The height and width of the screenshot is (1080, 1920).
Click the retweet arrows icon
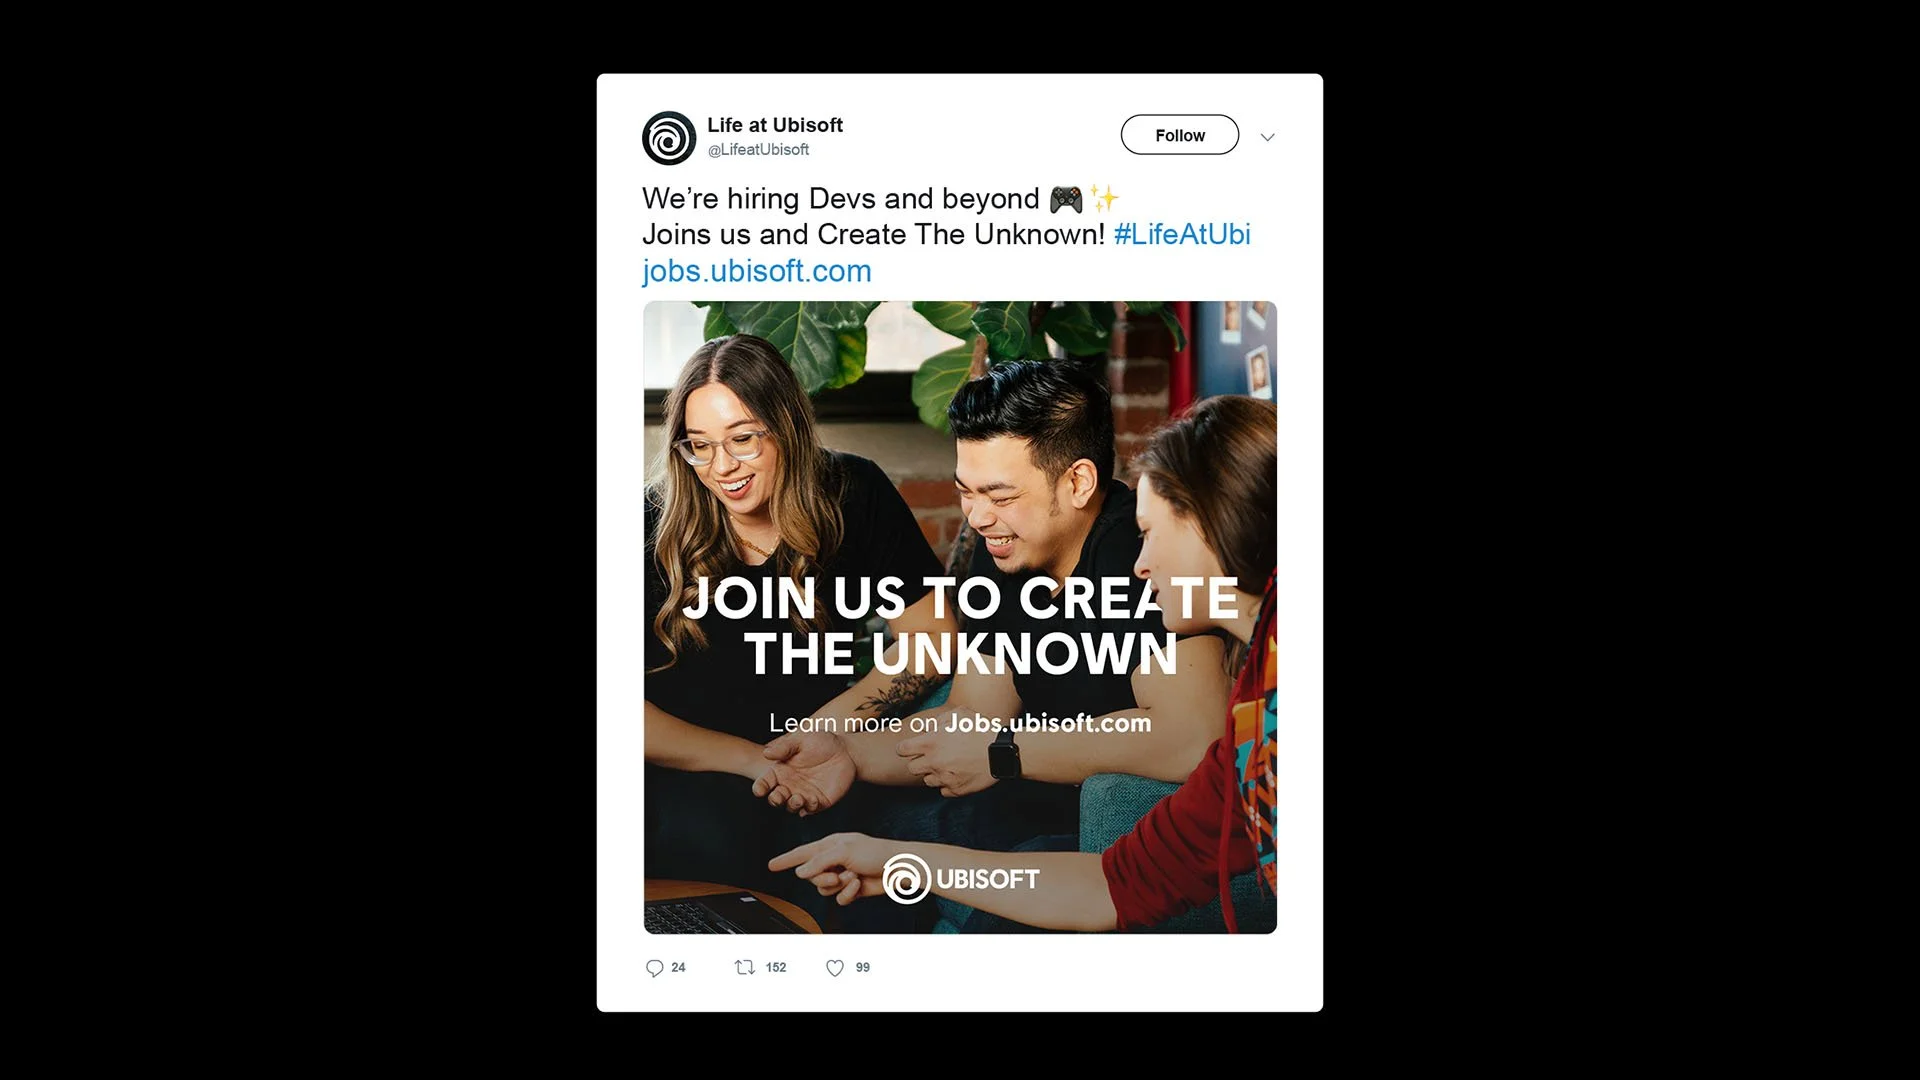point(745,967)
